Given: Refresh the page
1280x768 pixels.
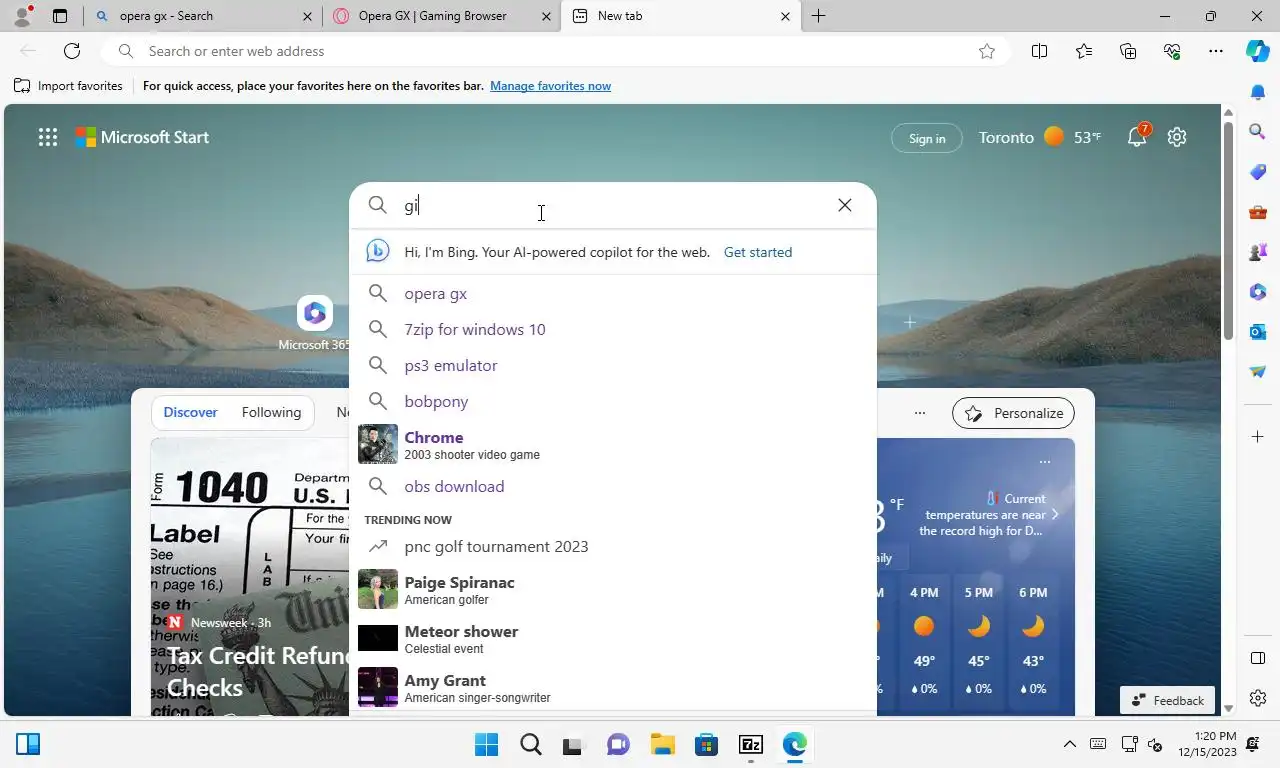Looking at the screenshot, I should click(72, 51).
